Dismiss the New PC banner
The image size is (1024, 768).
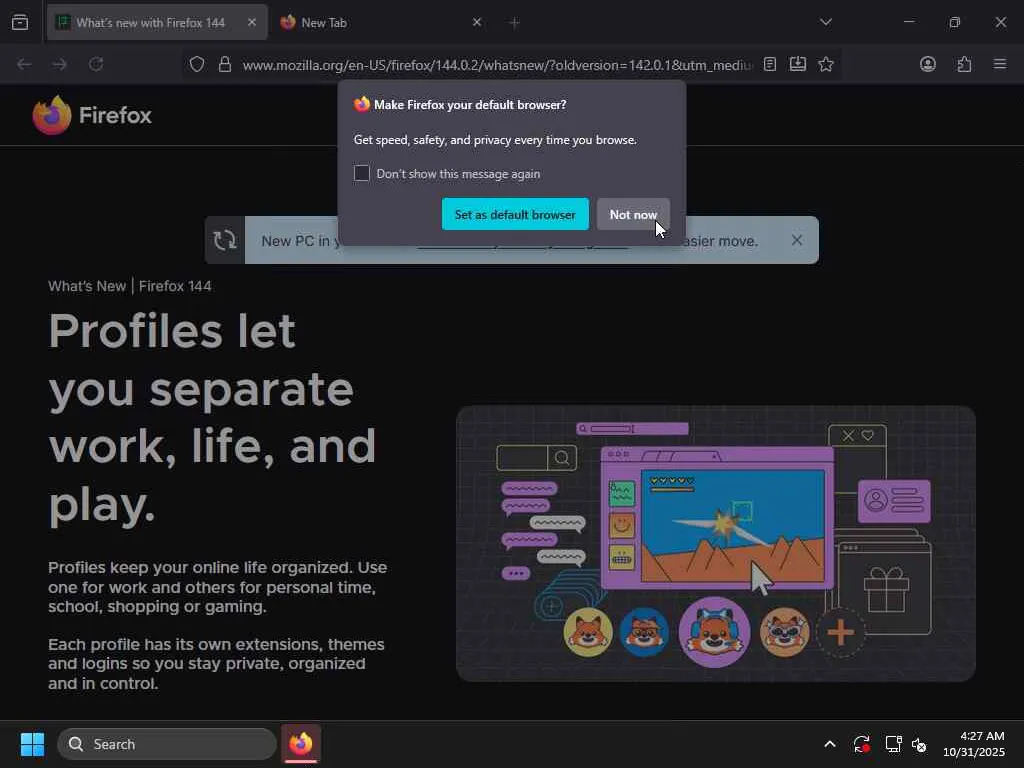click(x=796, y=240)
